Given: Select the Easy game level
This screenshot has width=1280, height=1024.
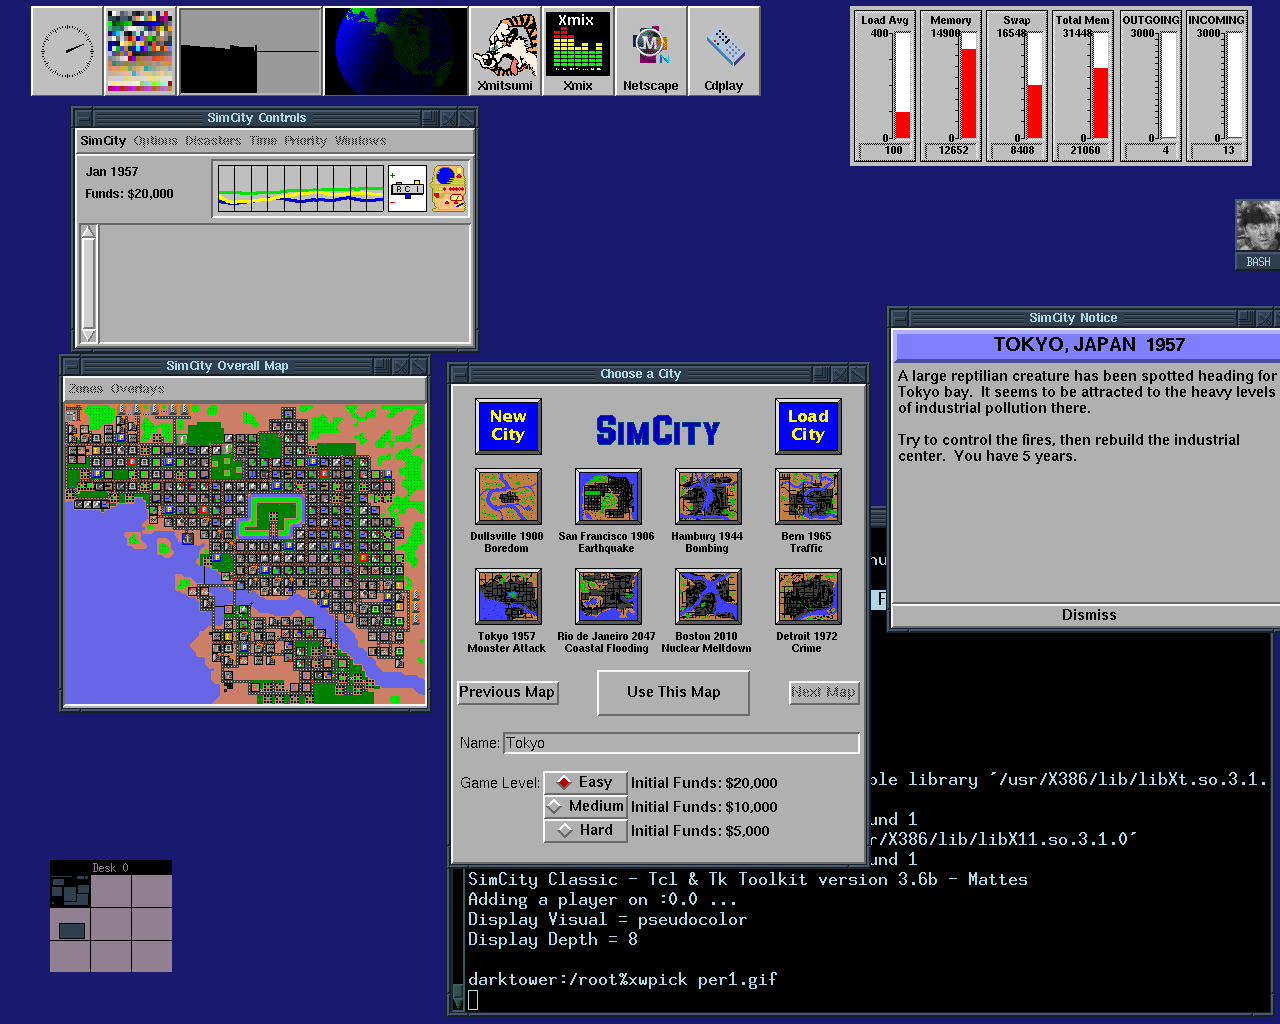Looking at the screenshot, I should click(x=586, y=782).
